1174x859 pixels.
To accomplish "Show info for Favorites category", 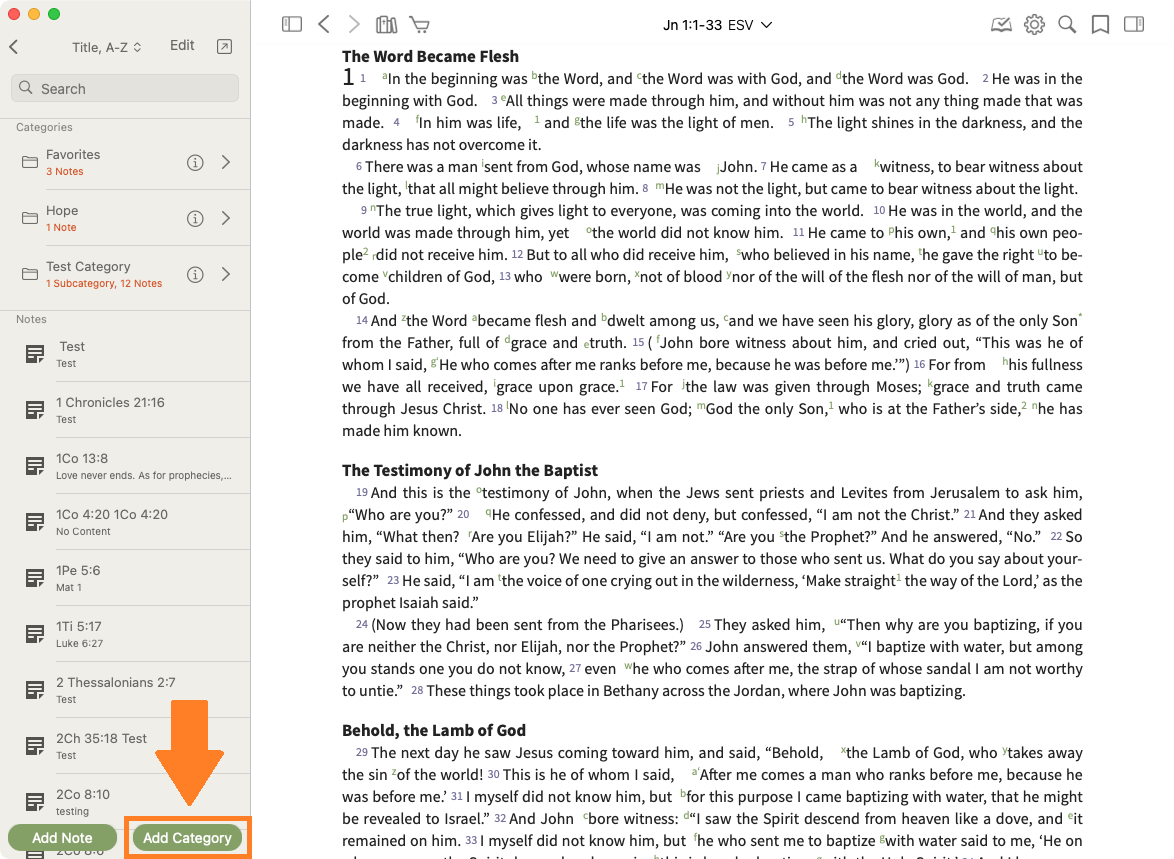I will click(196, 163).
